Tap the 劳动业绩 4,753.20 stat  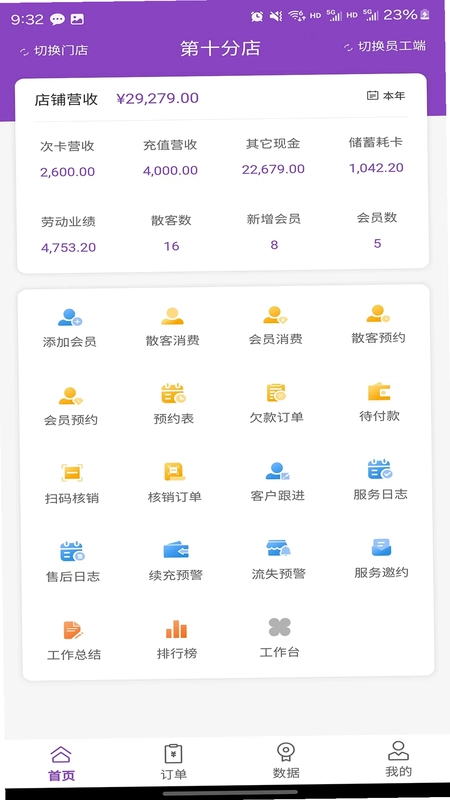[x=68, y=235]
